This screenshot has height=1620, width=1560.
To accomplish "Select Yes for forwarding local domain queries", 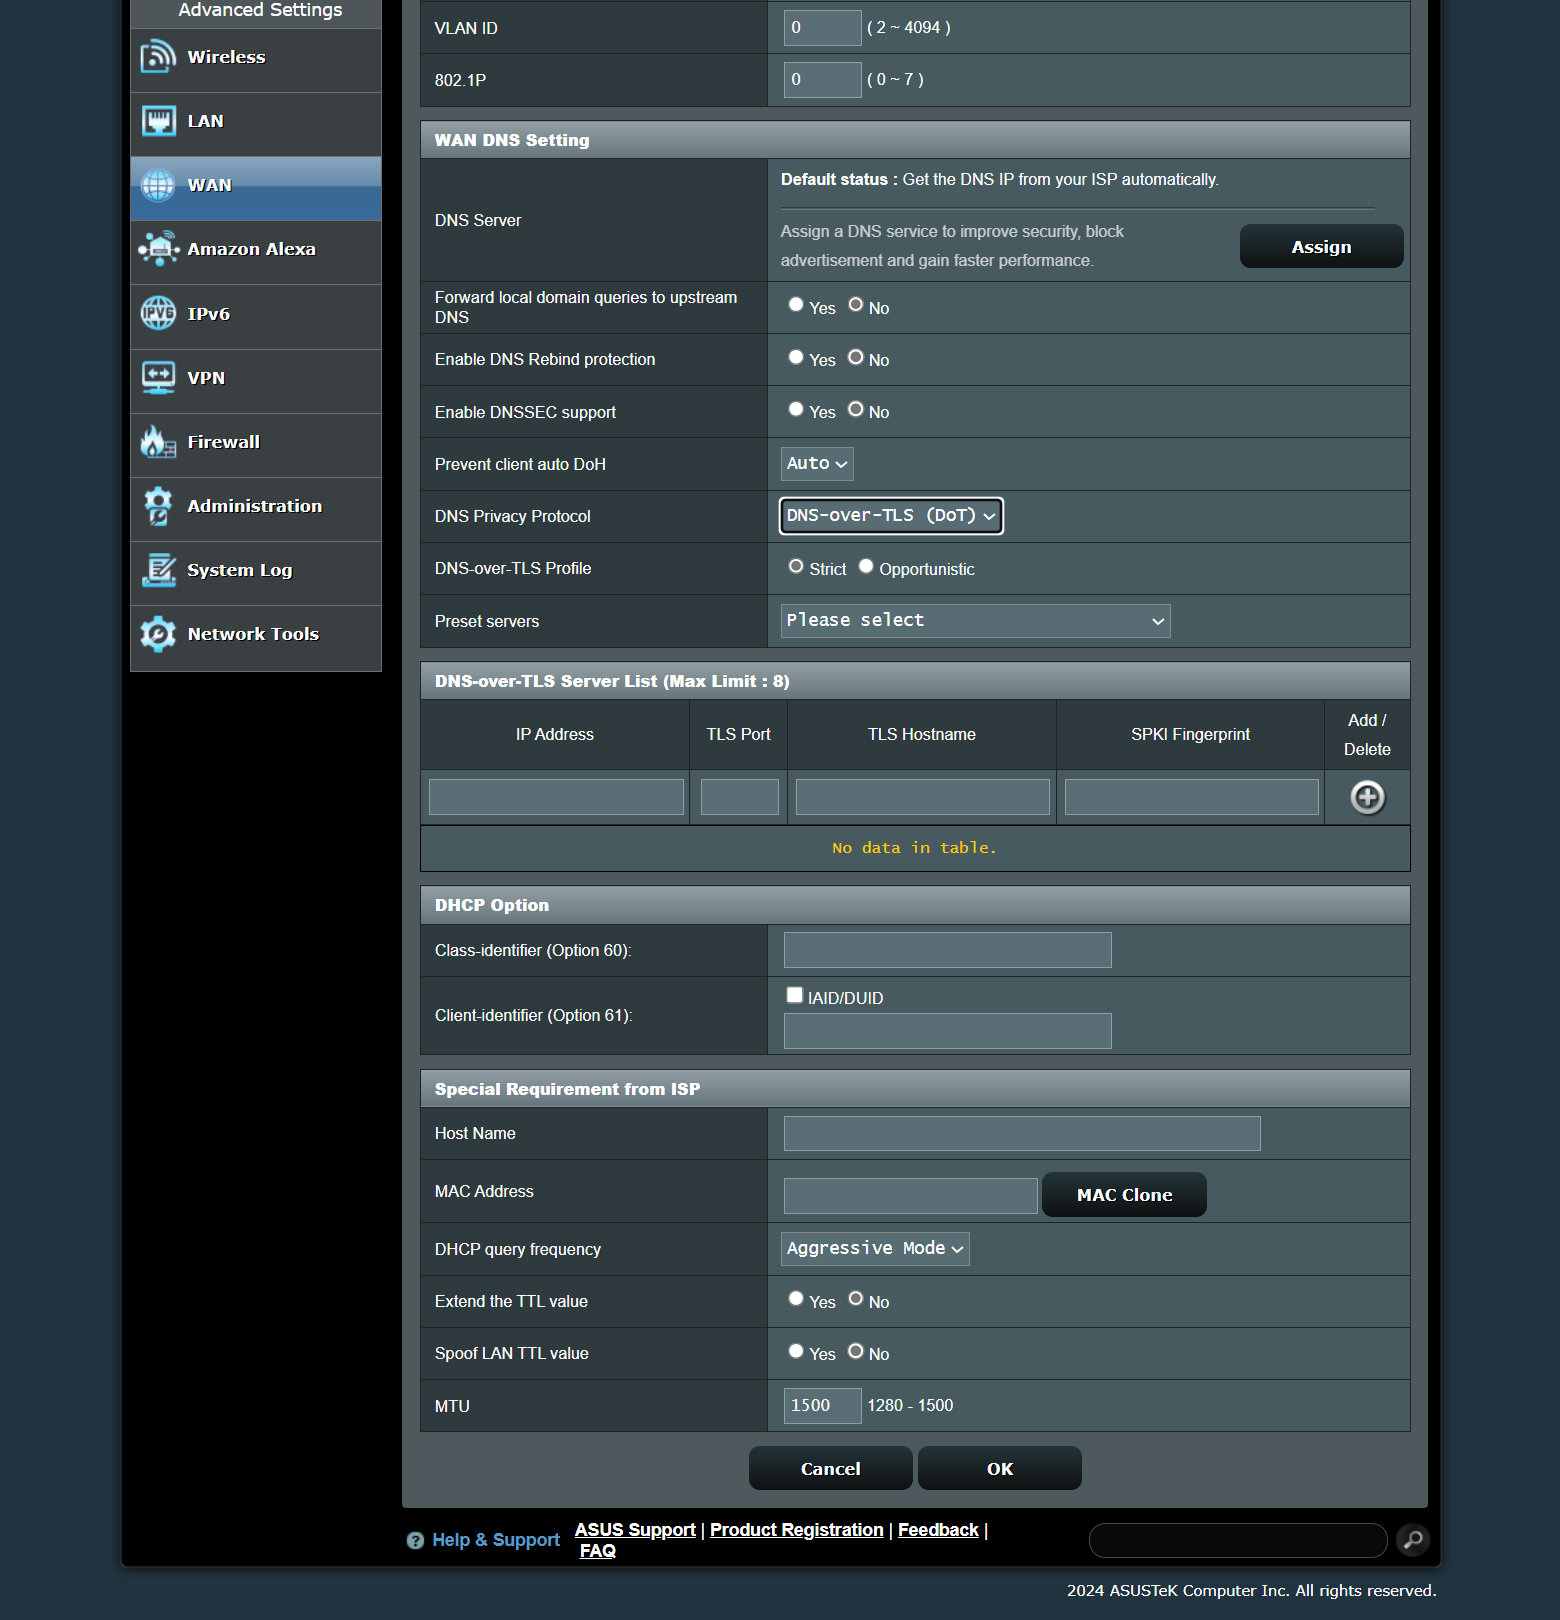I will pyautogui.click(x=796, y=305).
